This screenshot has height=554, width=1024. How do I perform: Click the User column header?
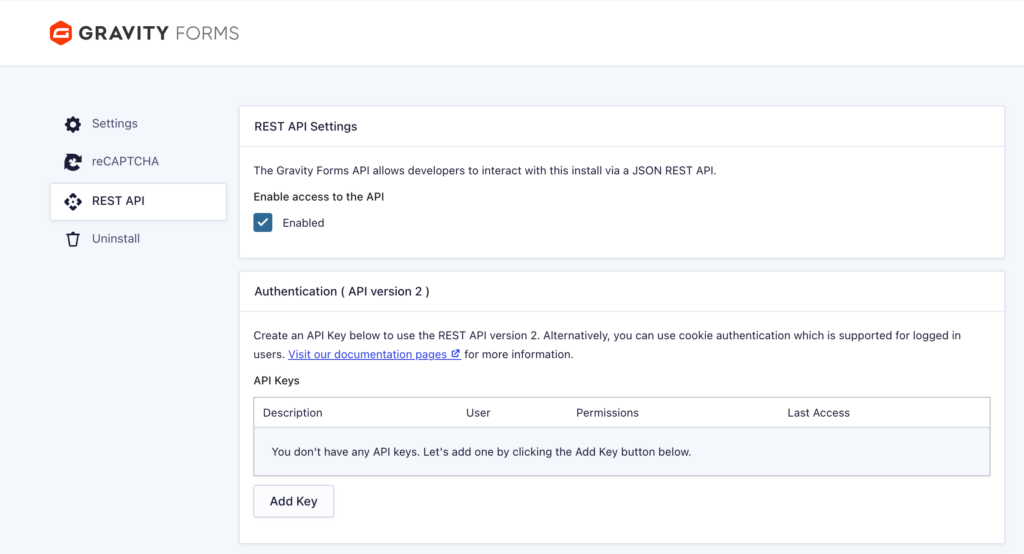(478, 413)
